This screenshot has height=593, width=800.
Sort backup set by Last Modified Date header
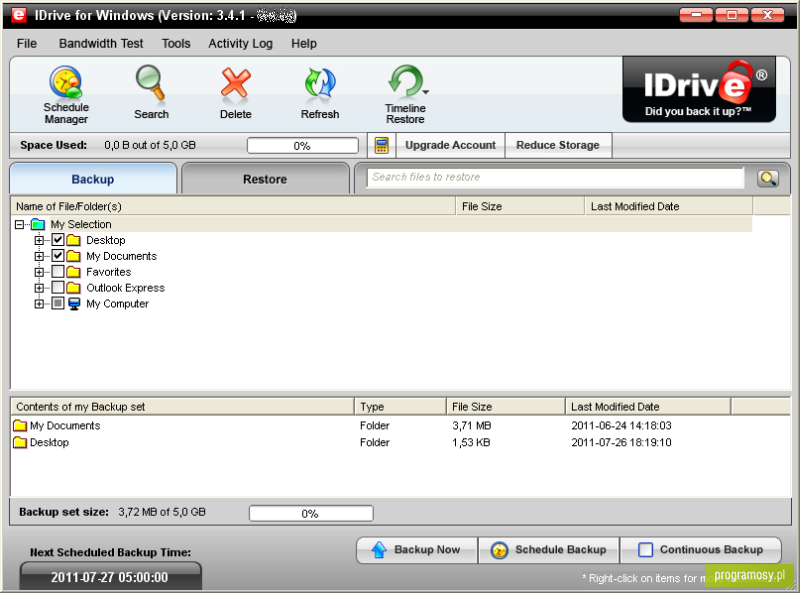(x=648, y=407)
